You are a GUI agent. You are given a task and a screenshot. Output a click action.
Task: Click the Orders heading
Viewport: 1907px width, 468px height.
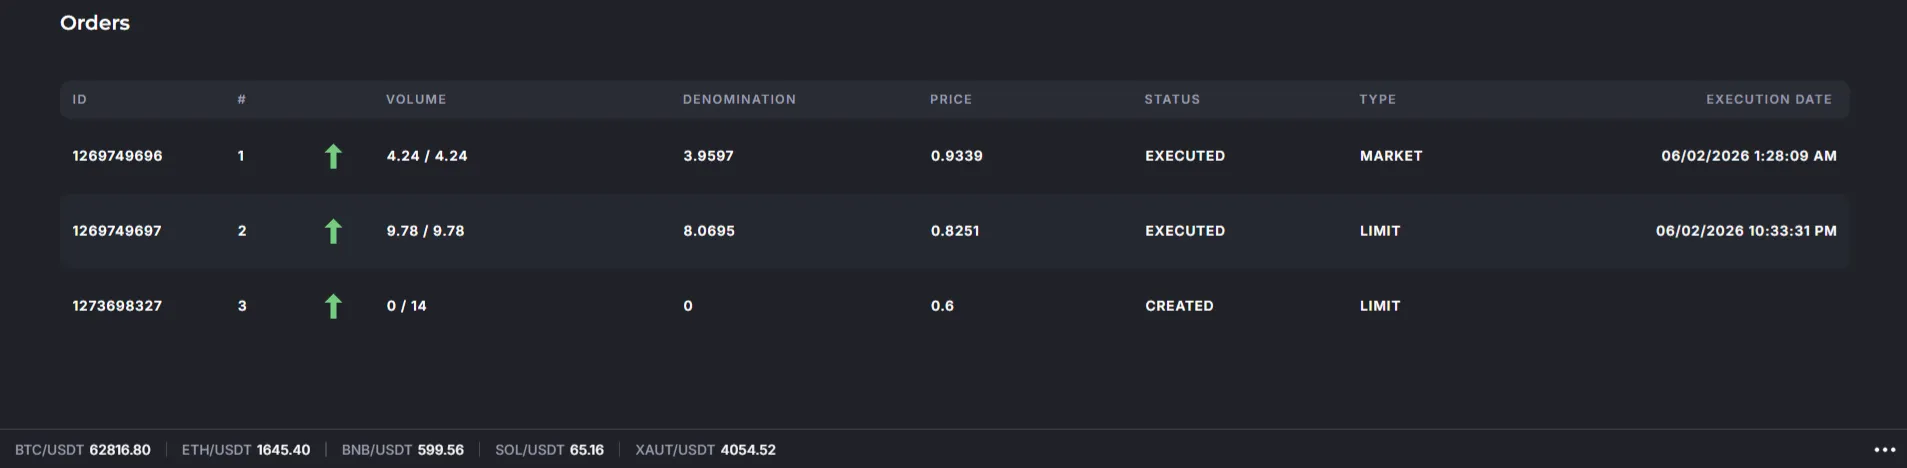point(95,23)
